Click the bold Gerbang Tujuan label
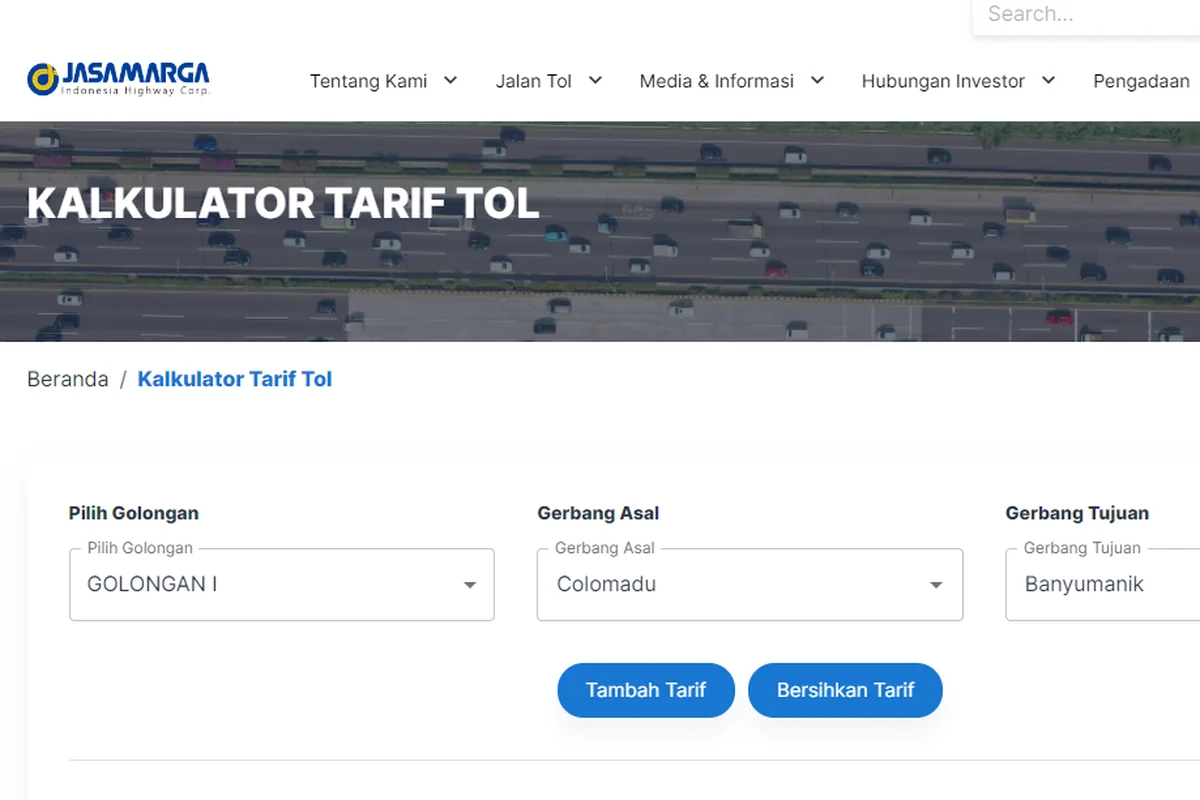1200x800 pixels. pyautogui.click(x=1077, y=513)
